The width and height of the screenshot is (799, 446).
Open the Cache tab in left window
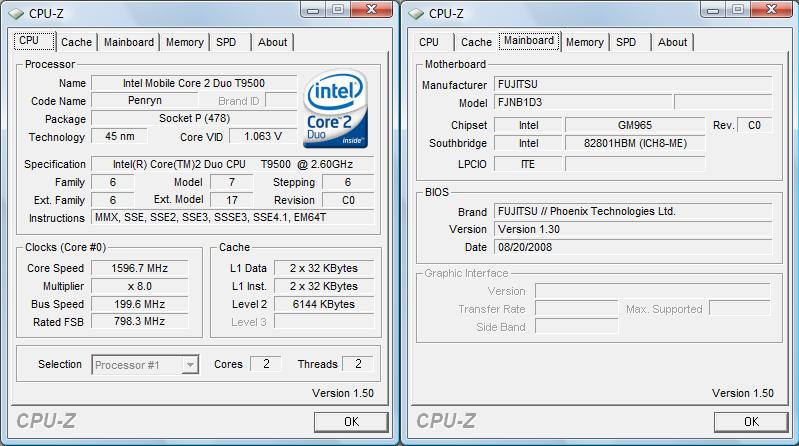(x=76, y=42)
